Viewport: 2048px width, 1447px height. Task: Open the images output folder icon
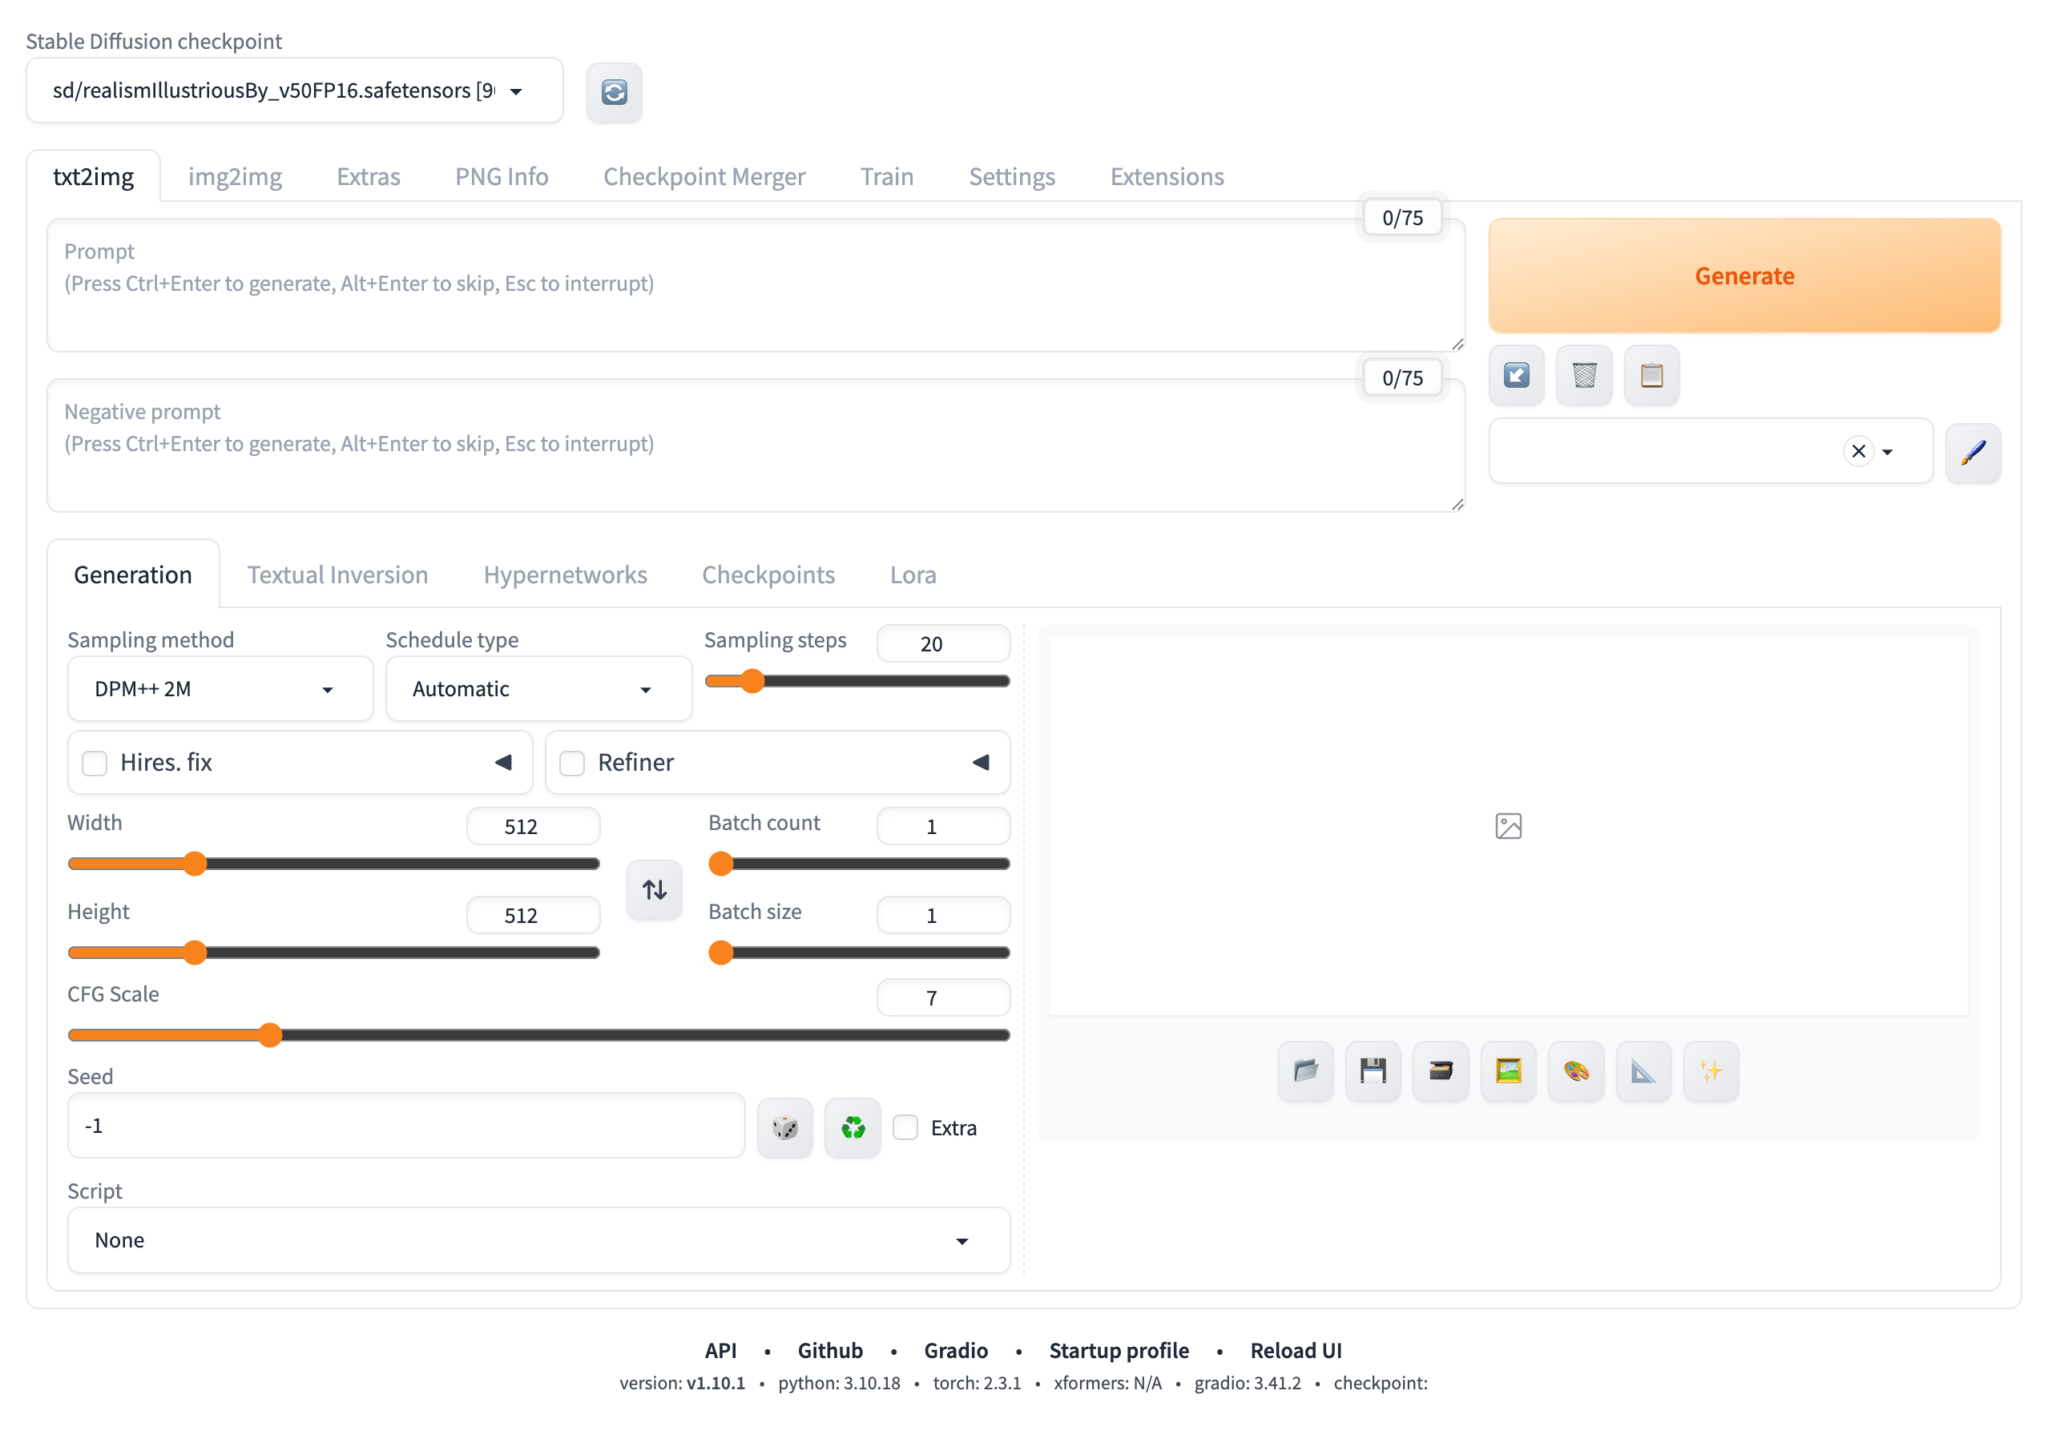[x=1304, y=1071]
